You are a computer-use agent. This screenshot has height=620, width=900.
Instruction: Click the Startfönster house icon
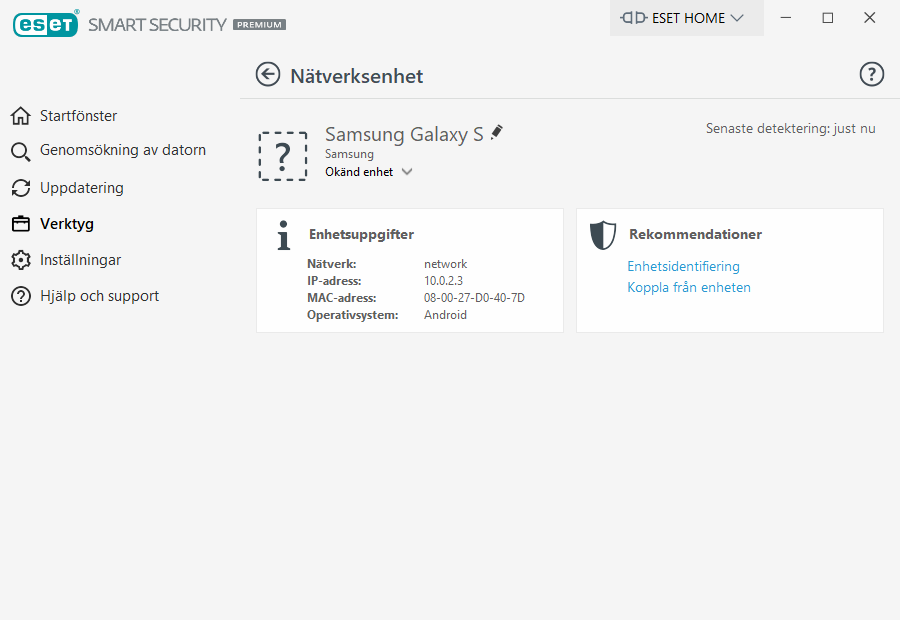click(x=21, y=116)
